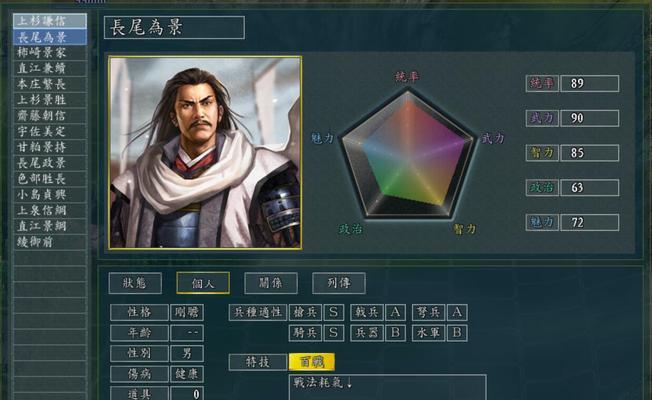Select 上杉謙信 in the officer list
This screenshot has height=400, width=652.
(x=50, y=21)
